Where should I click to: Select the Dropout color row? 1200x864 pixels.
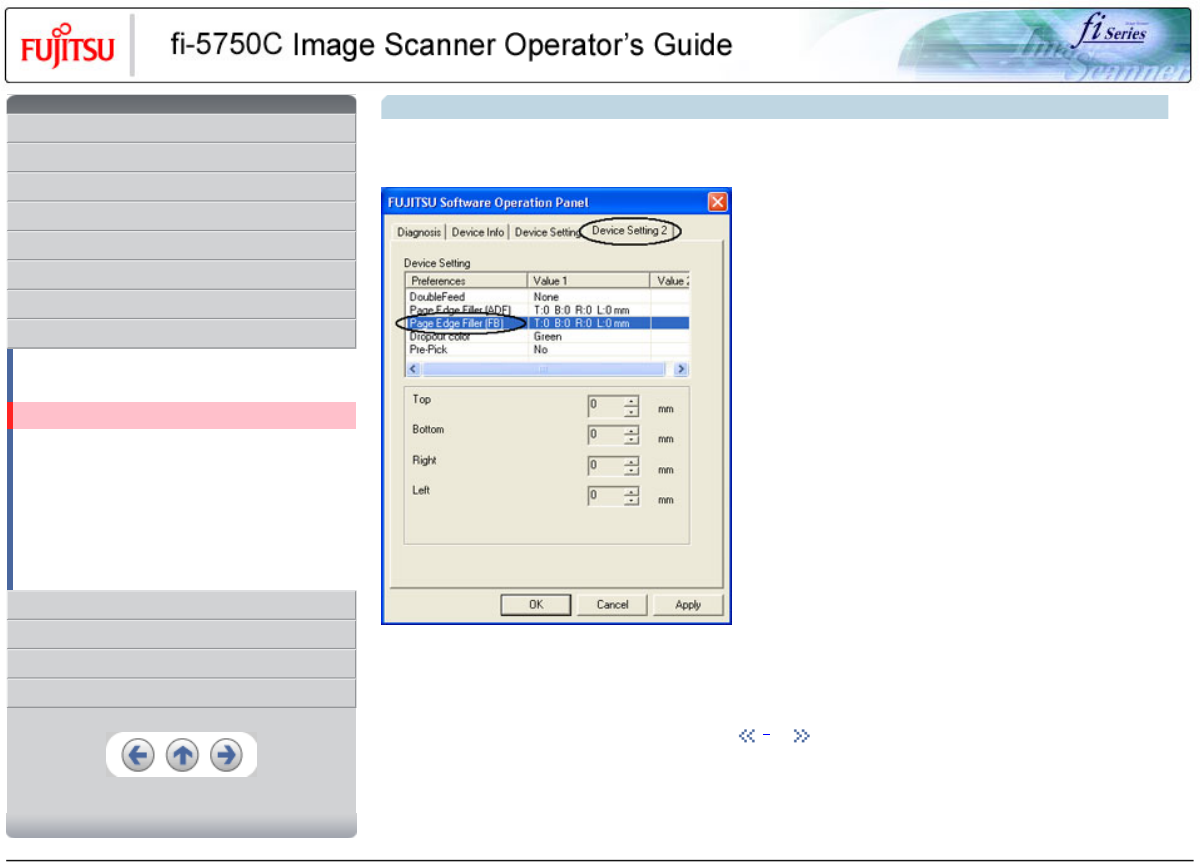(x=547, y=336)
